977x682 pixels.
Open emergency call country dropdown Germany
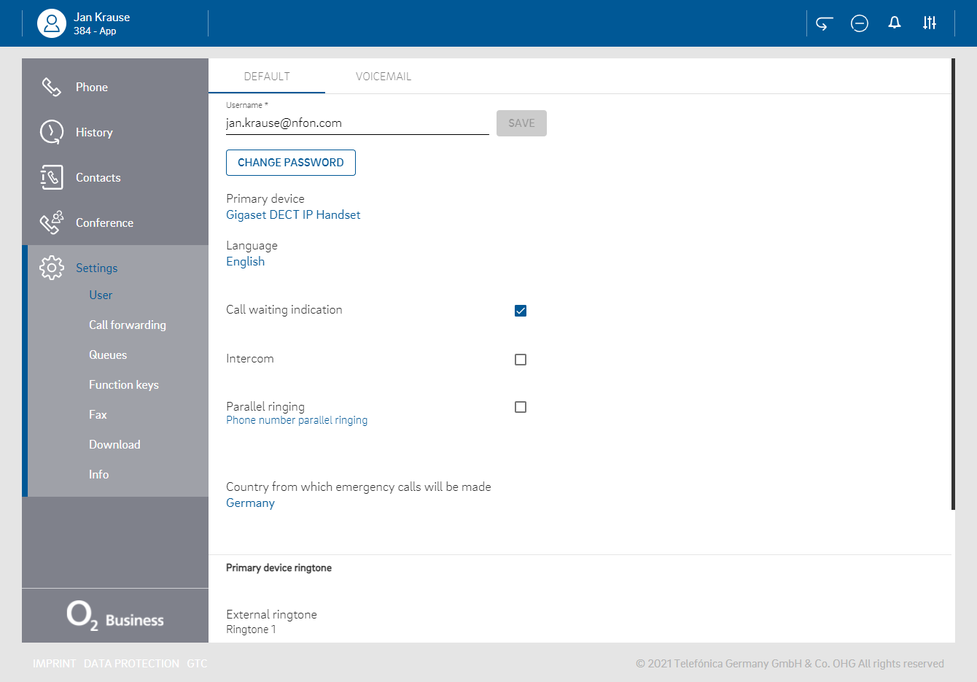[x=250, y=503]
